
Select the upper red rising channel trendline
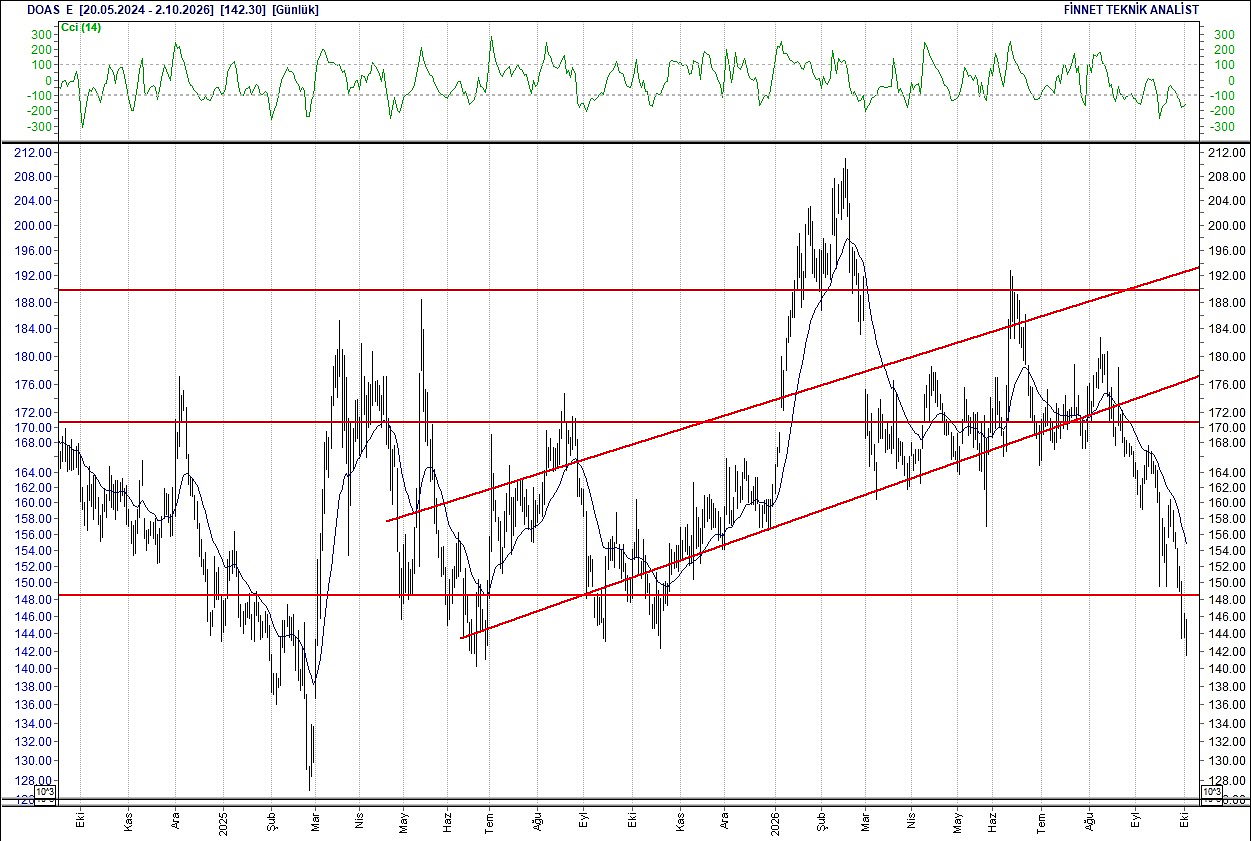click(x=792, y=394)
